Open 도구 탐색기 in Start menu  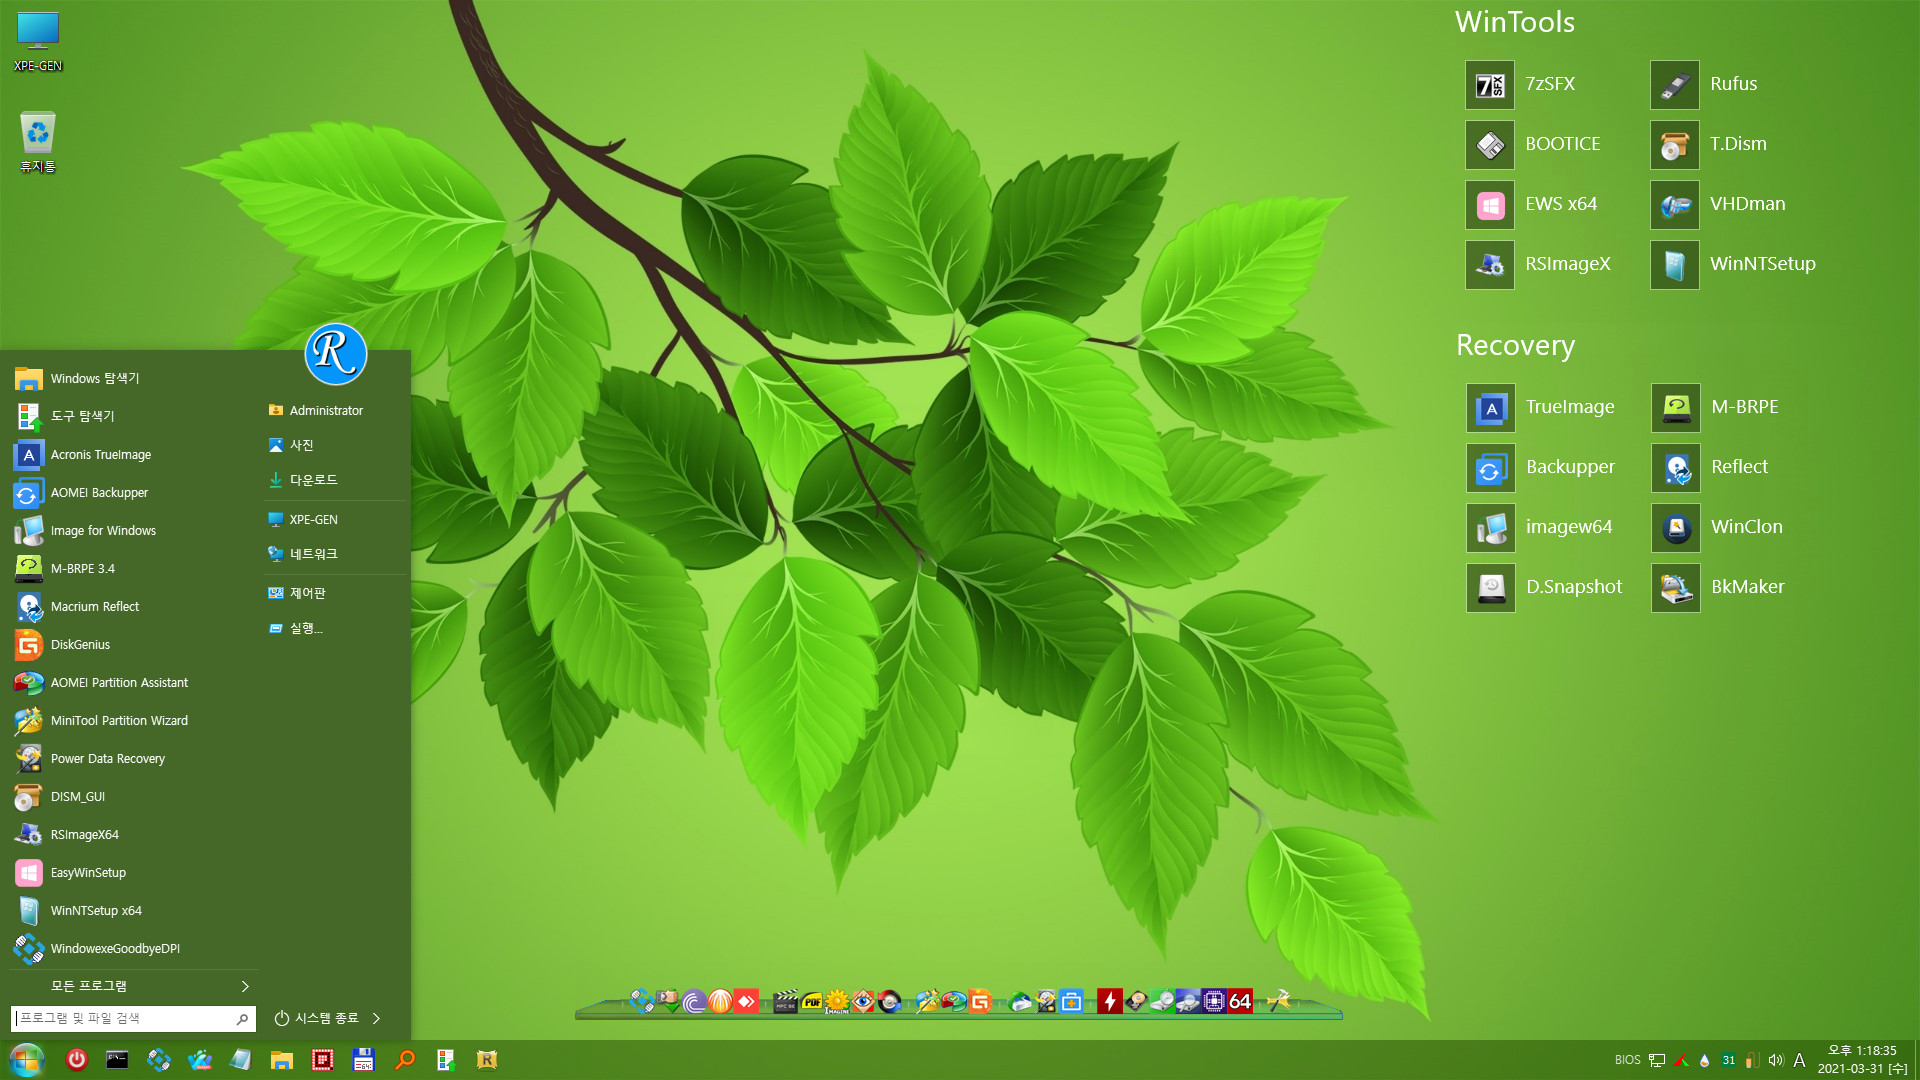[134, 417]
